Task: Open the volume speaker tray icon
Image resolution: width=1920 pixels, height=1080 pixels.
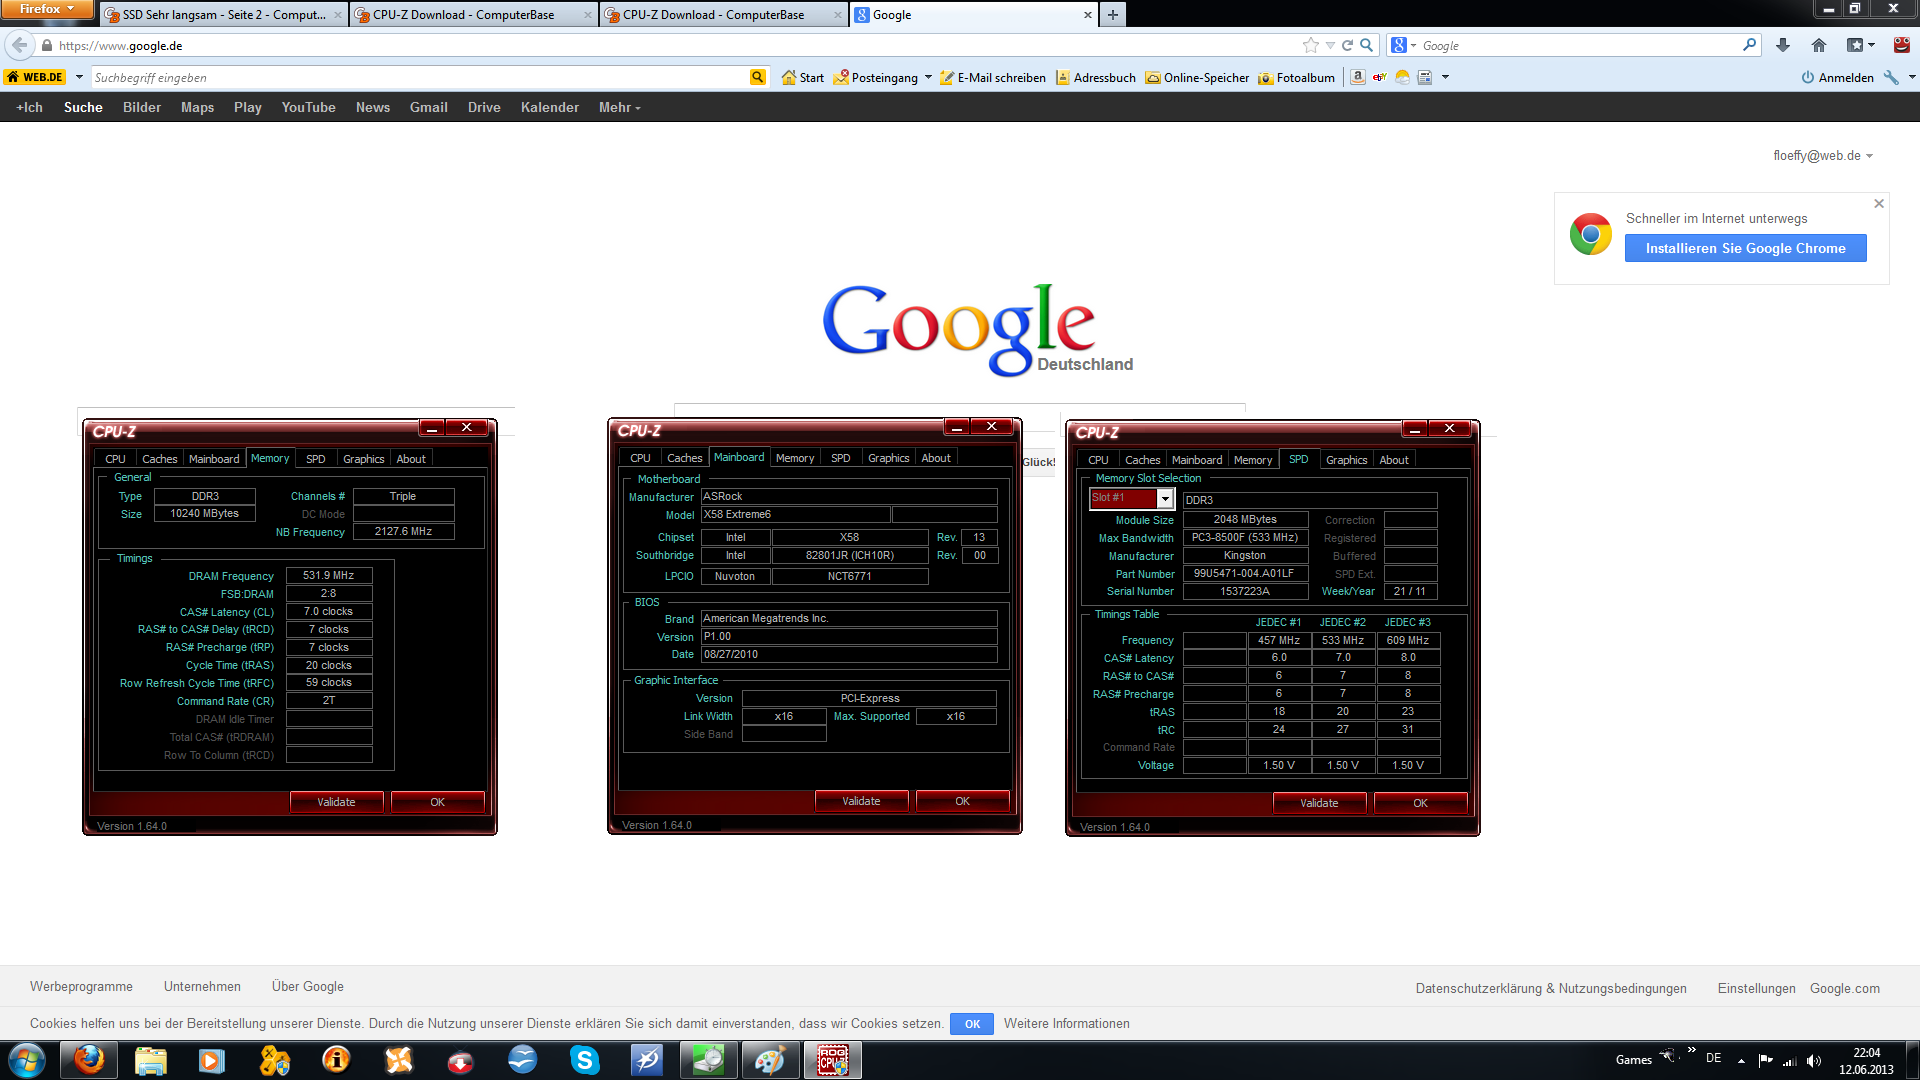Action: coord(1814,1061)
